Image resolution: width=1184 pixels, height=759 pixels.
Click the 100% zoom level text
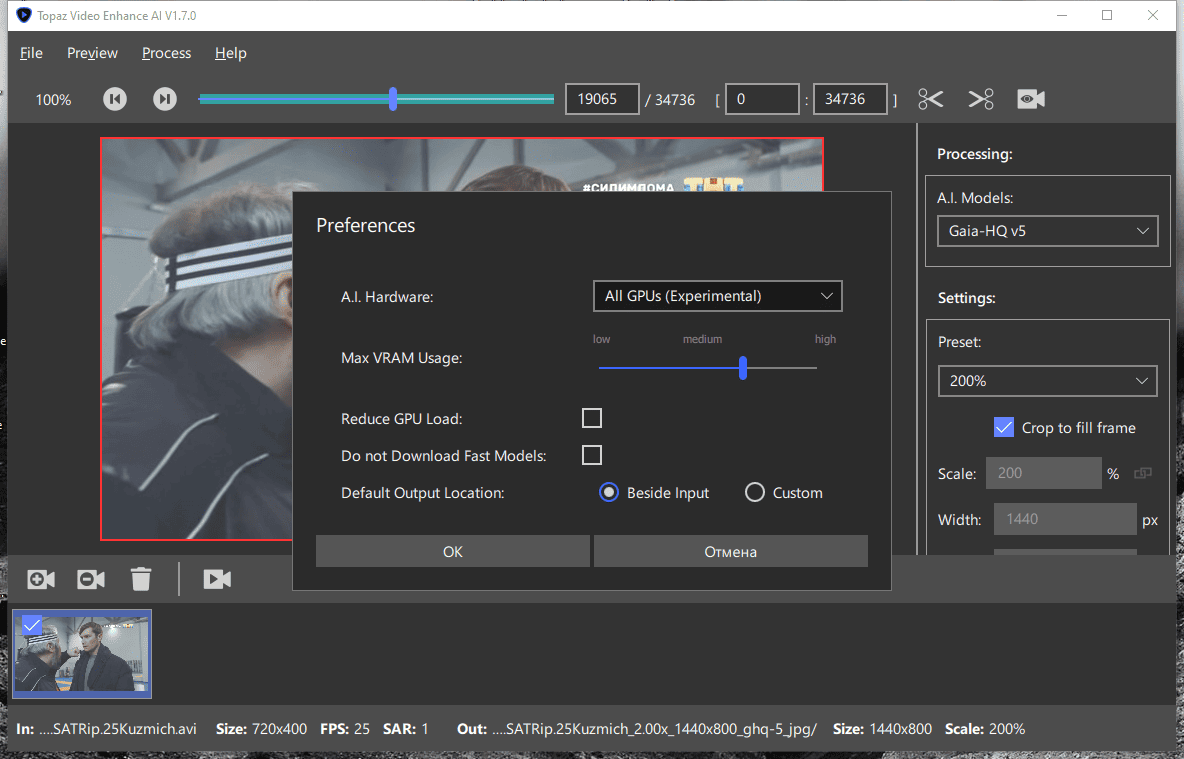pyautogui.click(x=53, y=100)
